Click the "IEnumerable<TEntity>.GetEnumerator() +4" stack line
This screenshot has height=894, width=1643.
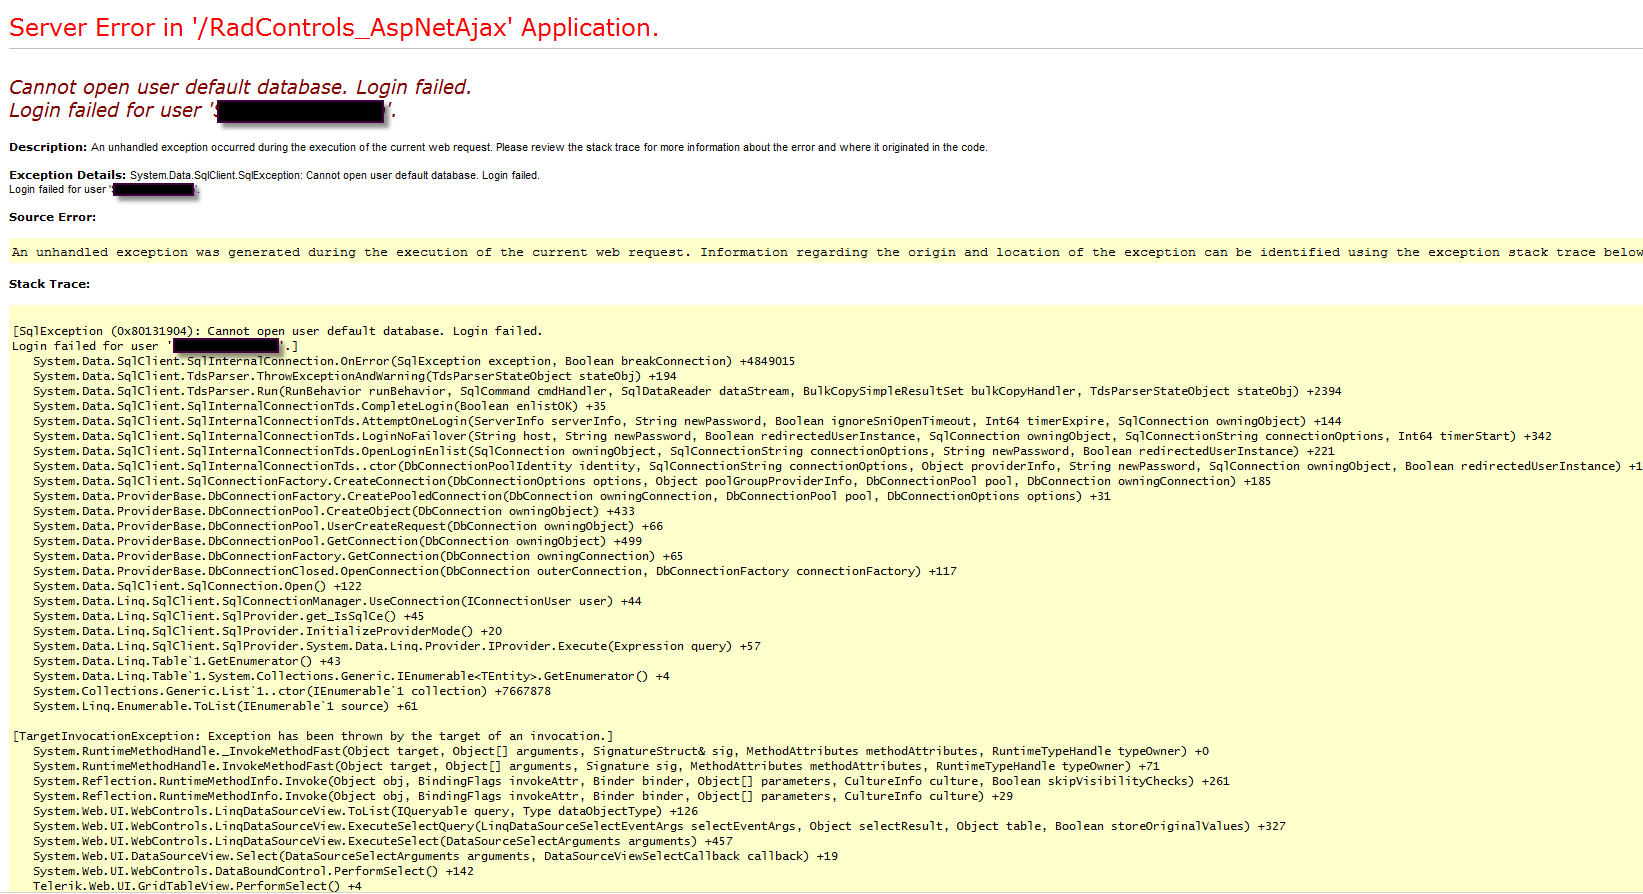click(x=351, y=676)
